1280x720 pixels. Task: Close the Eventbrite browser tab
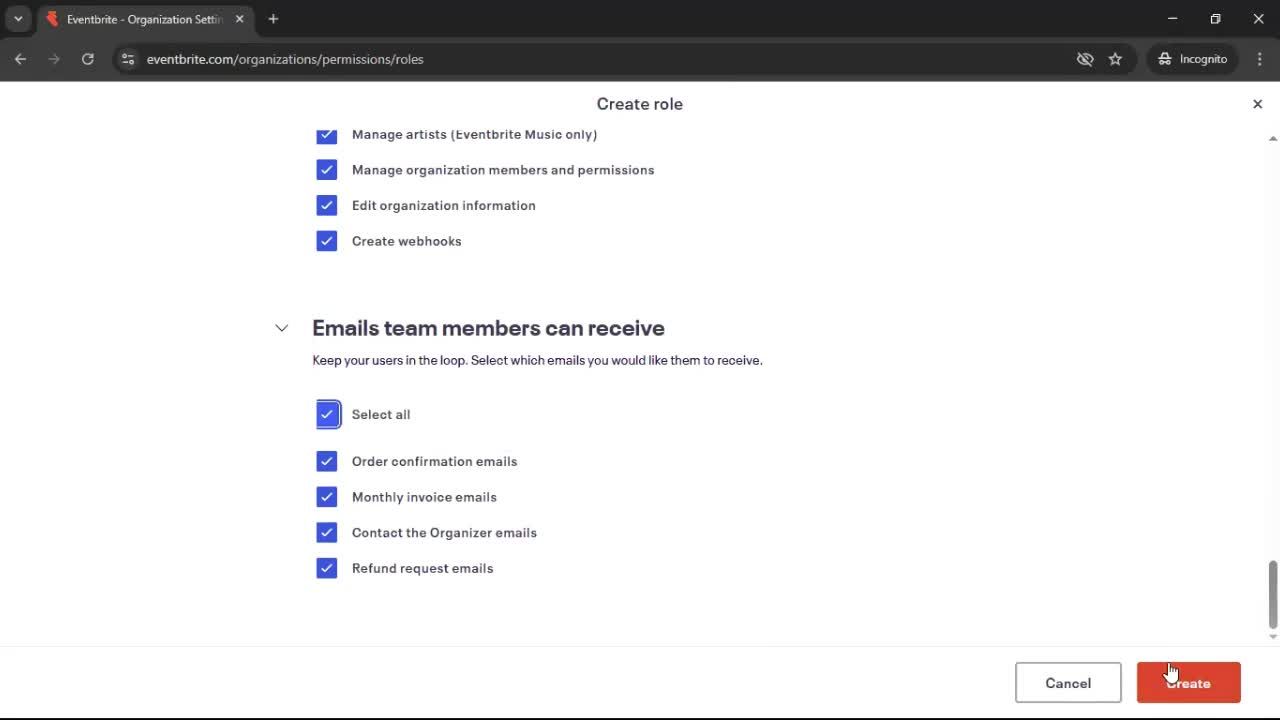240,19
